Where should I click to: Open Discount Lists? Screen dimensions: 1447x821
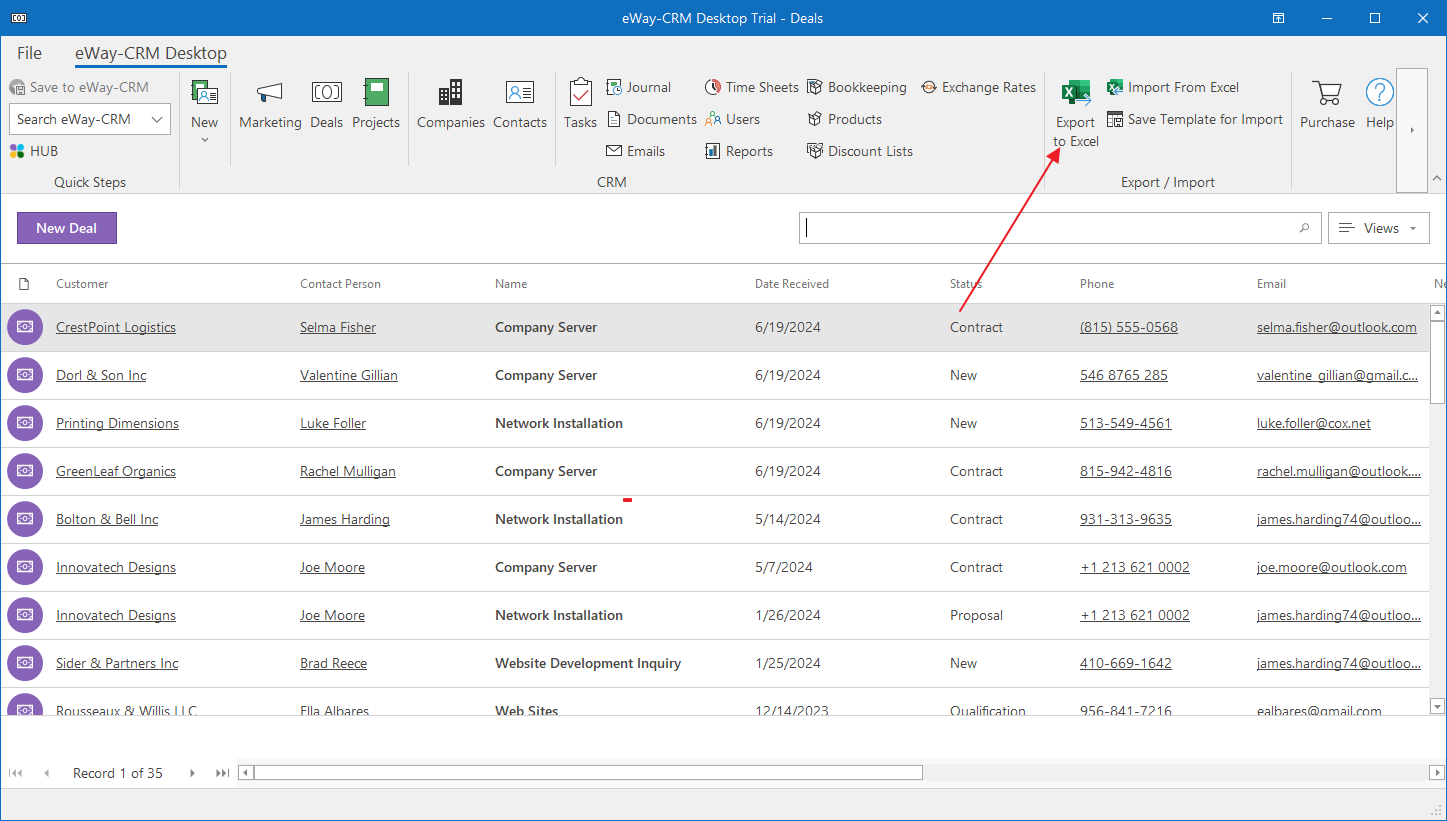point(860,151)
